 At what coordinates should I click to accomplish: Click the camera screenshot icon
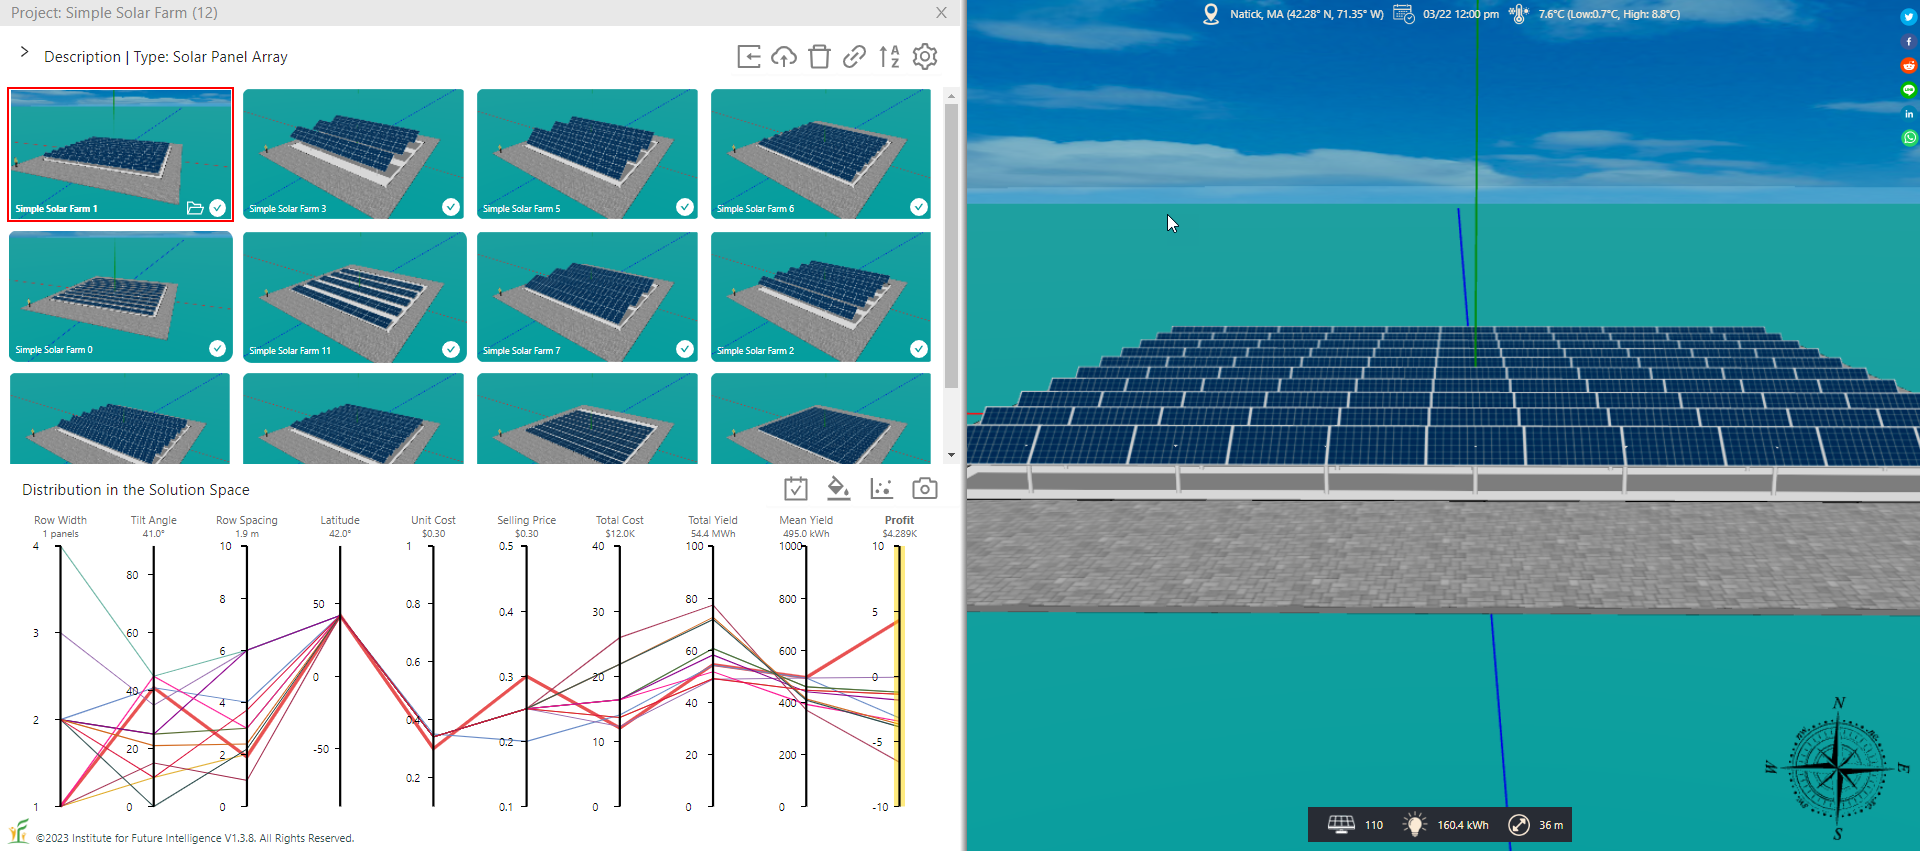pyautogui.click(x=925, y=488)
